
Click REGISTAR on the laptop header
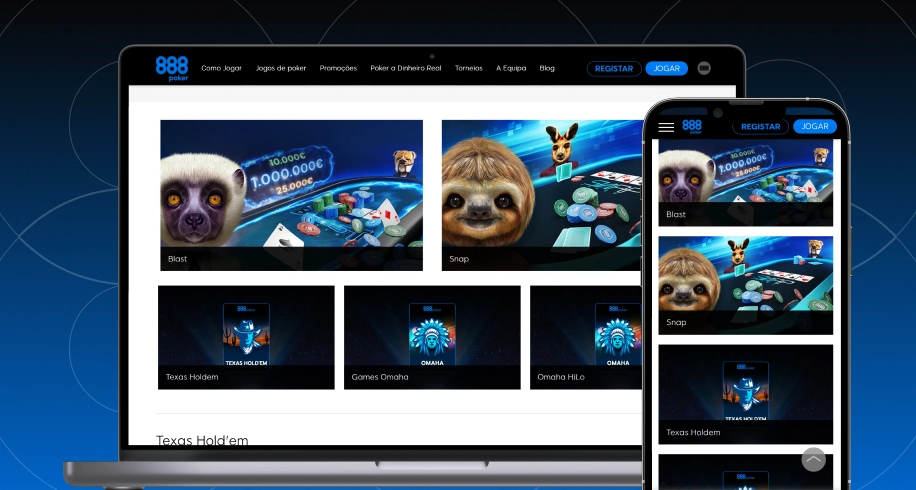pos(614,69)
